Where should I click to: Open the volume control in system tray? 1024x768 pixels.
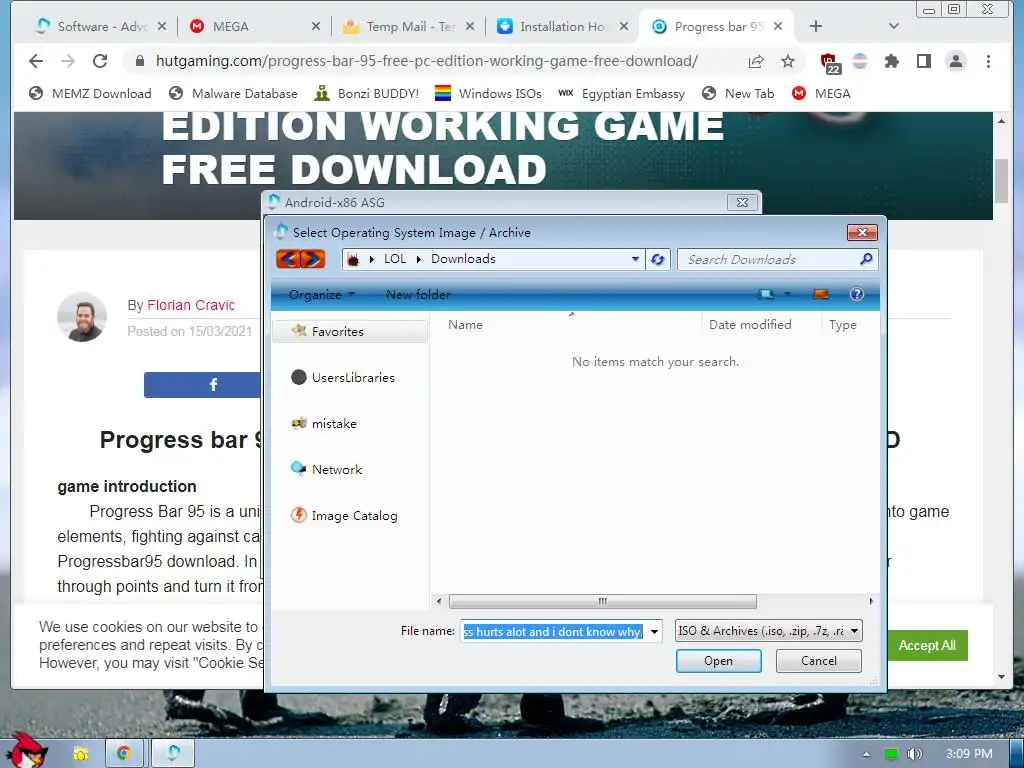pyautogui.click(x=914, y=754)
